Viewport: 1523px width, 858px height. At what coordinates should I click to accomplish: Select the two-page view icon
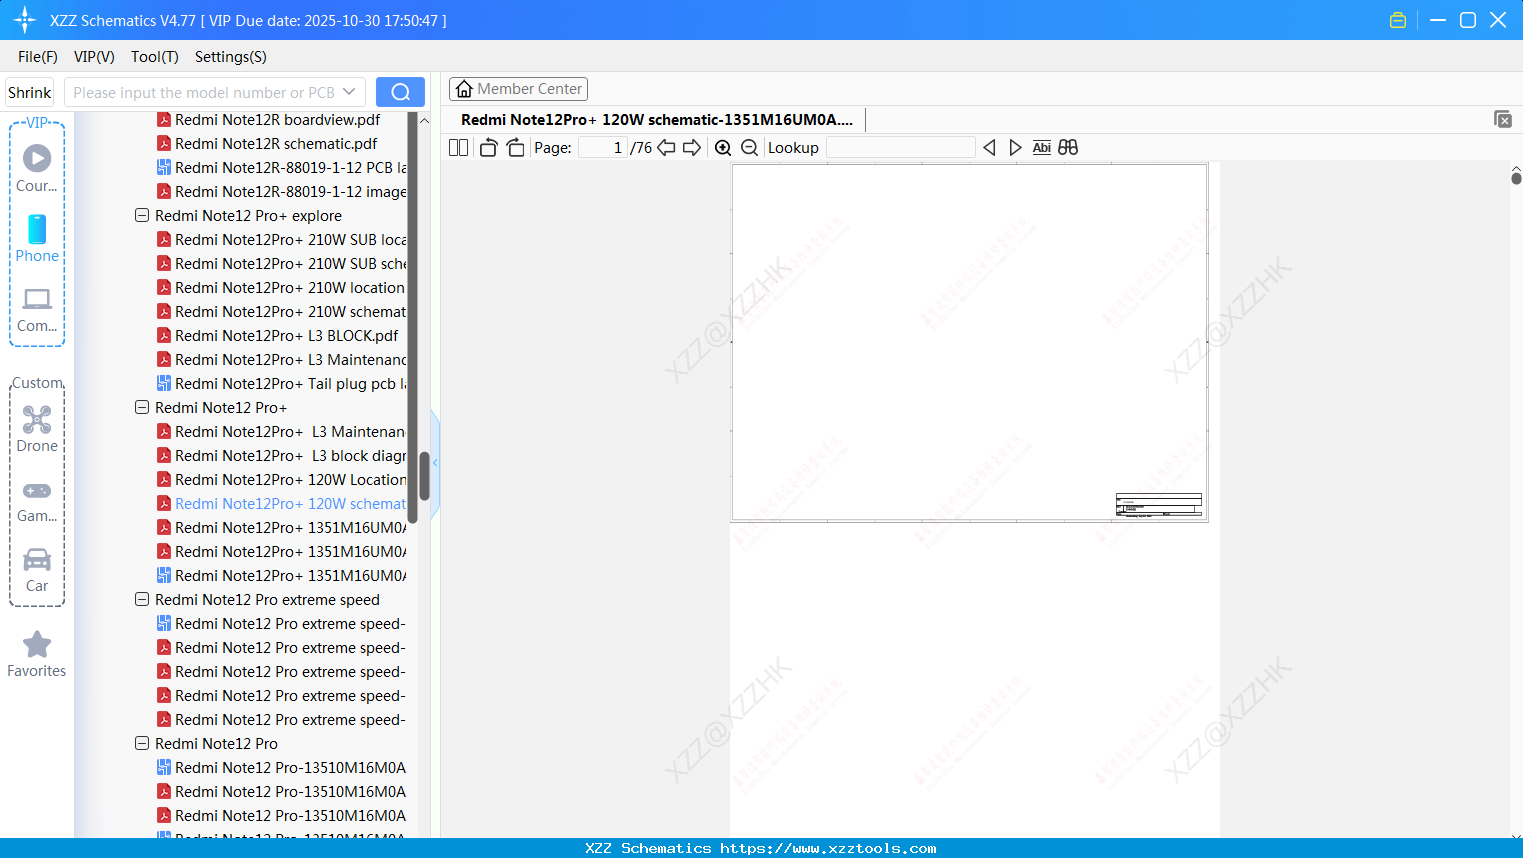coord(458,147)
